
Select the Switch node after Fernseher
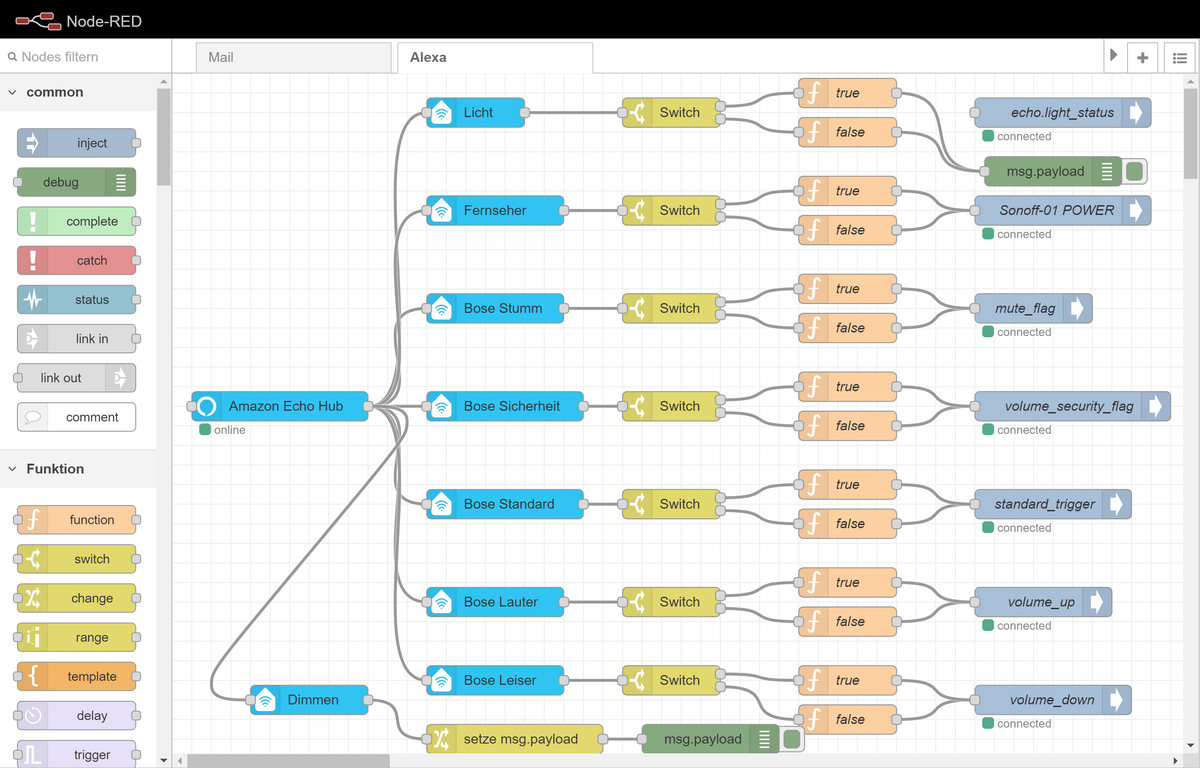[671, 210]
